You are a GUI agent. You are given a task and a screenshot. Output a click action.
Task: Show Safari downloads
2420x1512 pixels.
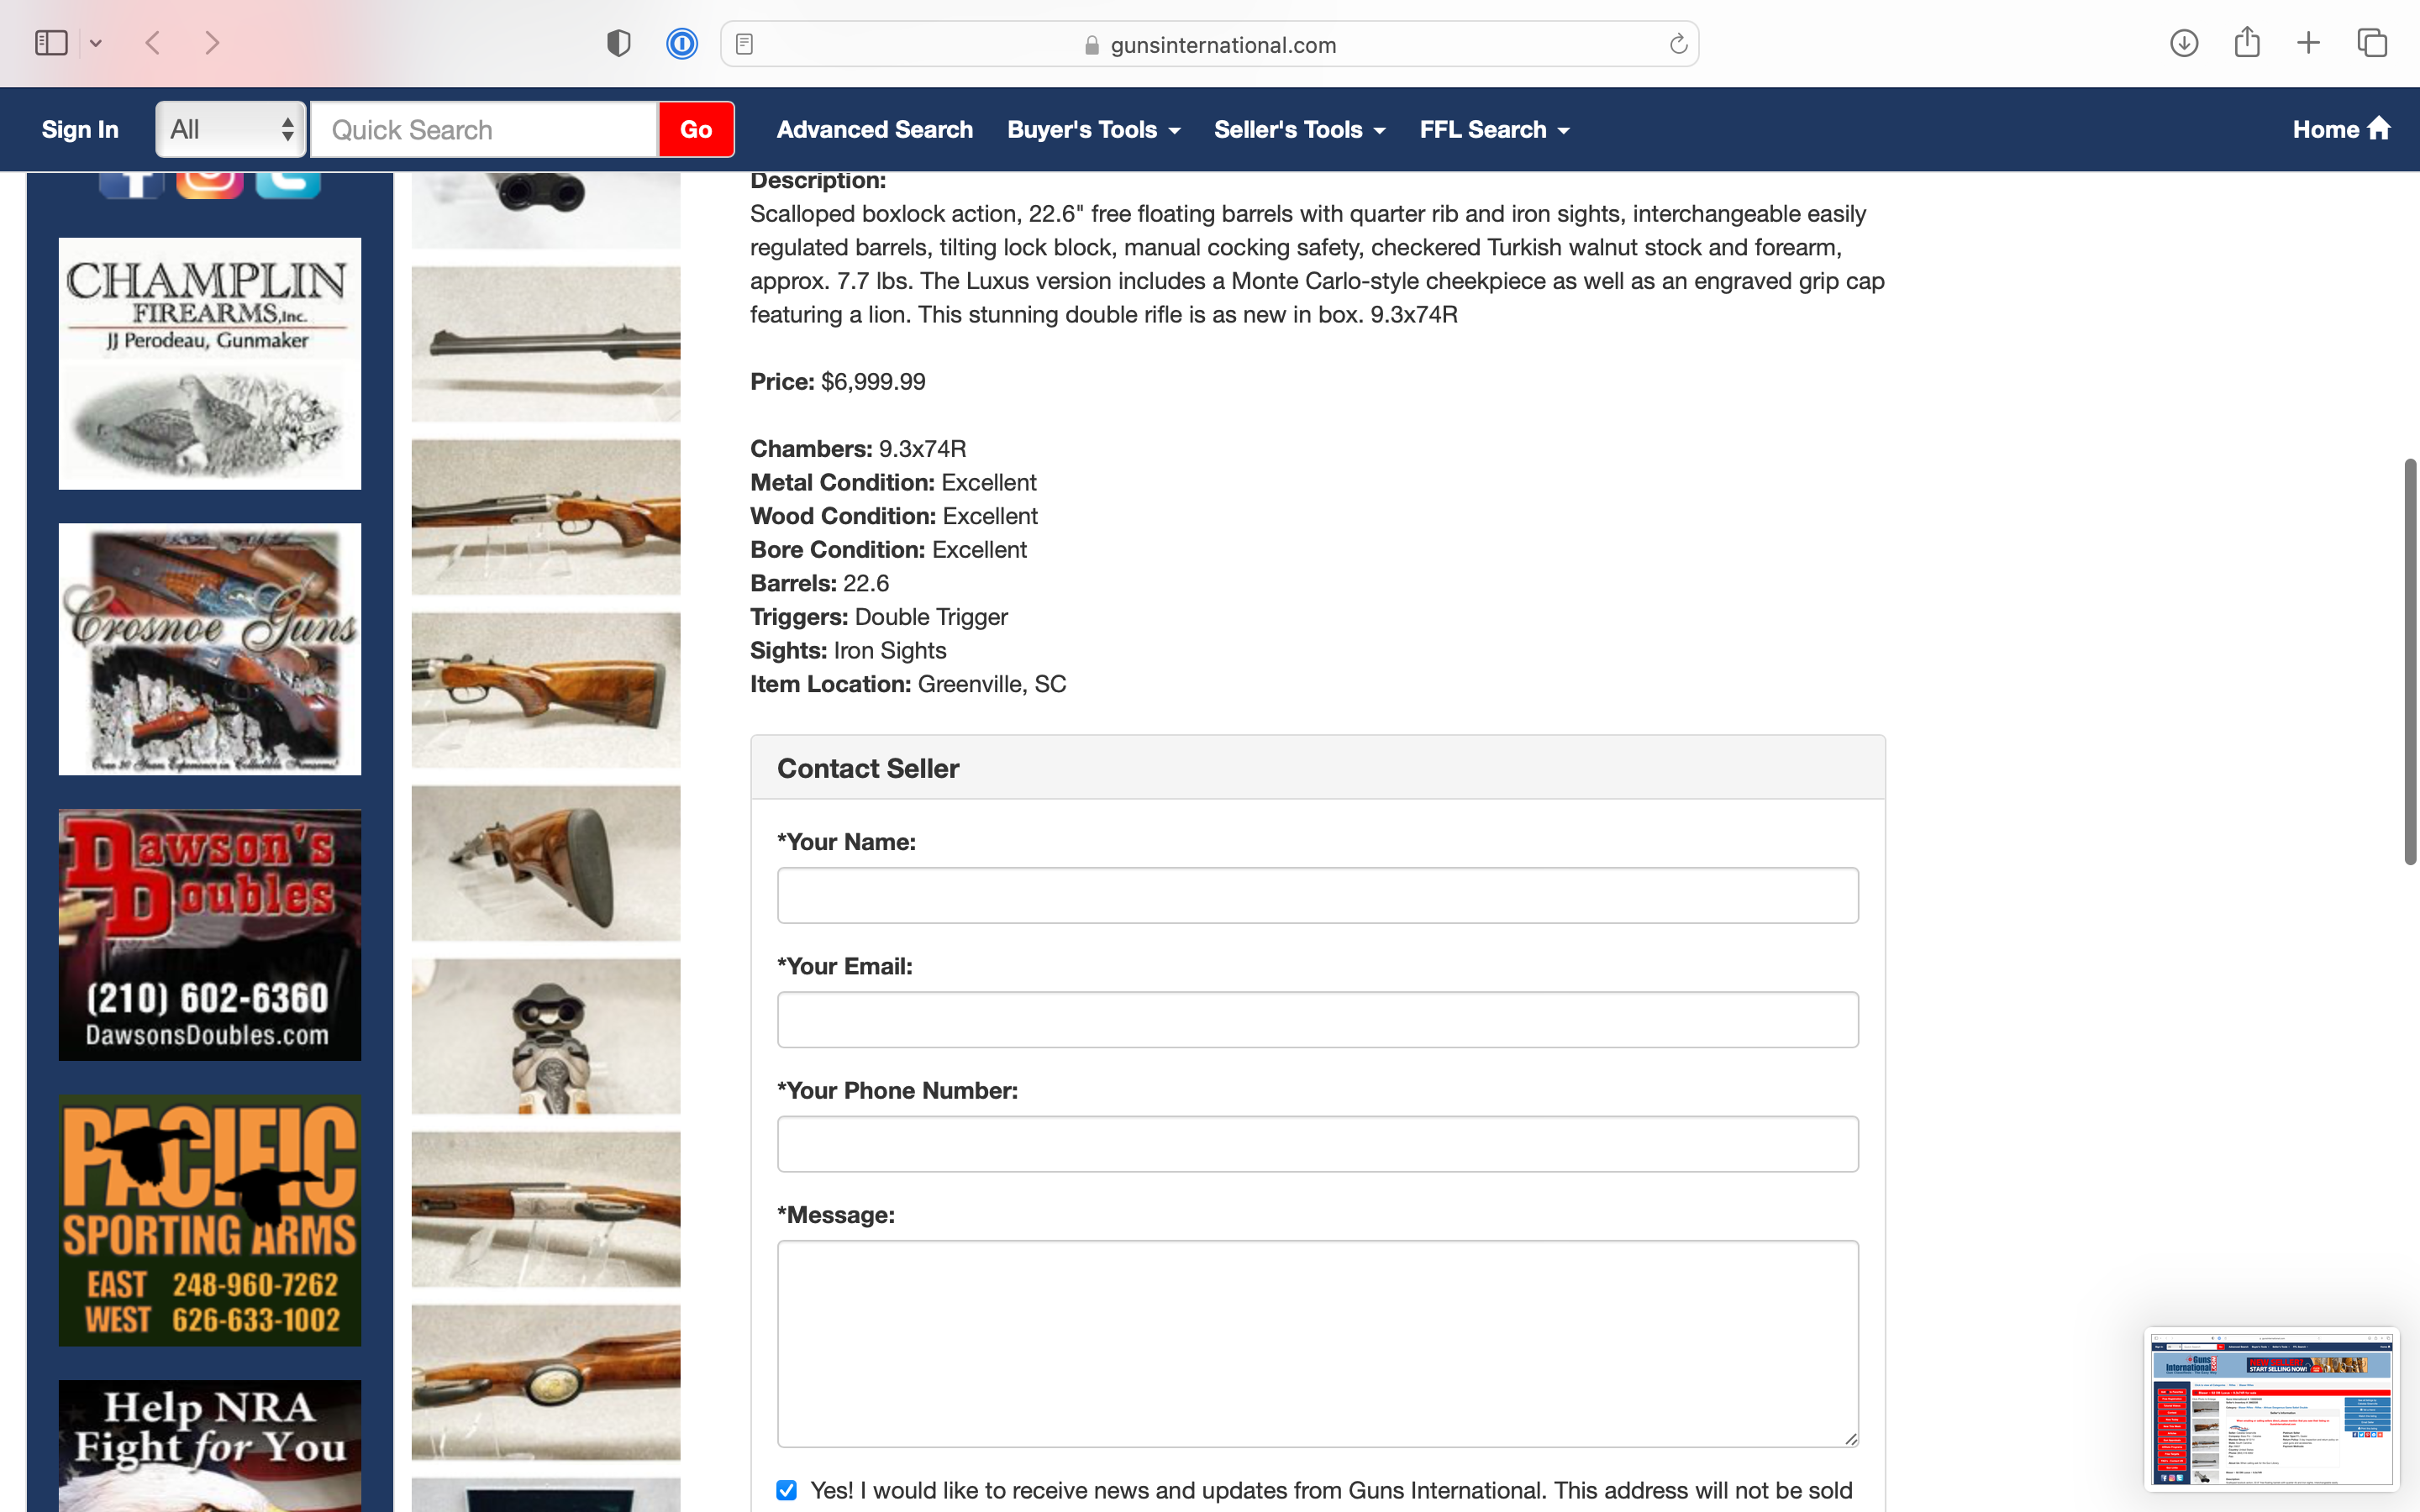(2184, 43)
